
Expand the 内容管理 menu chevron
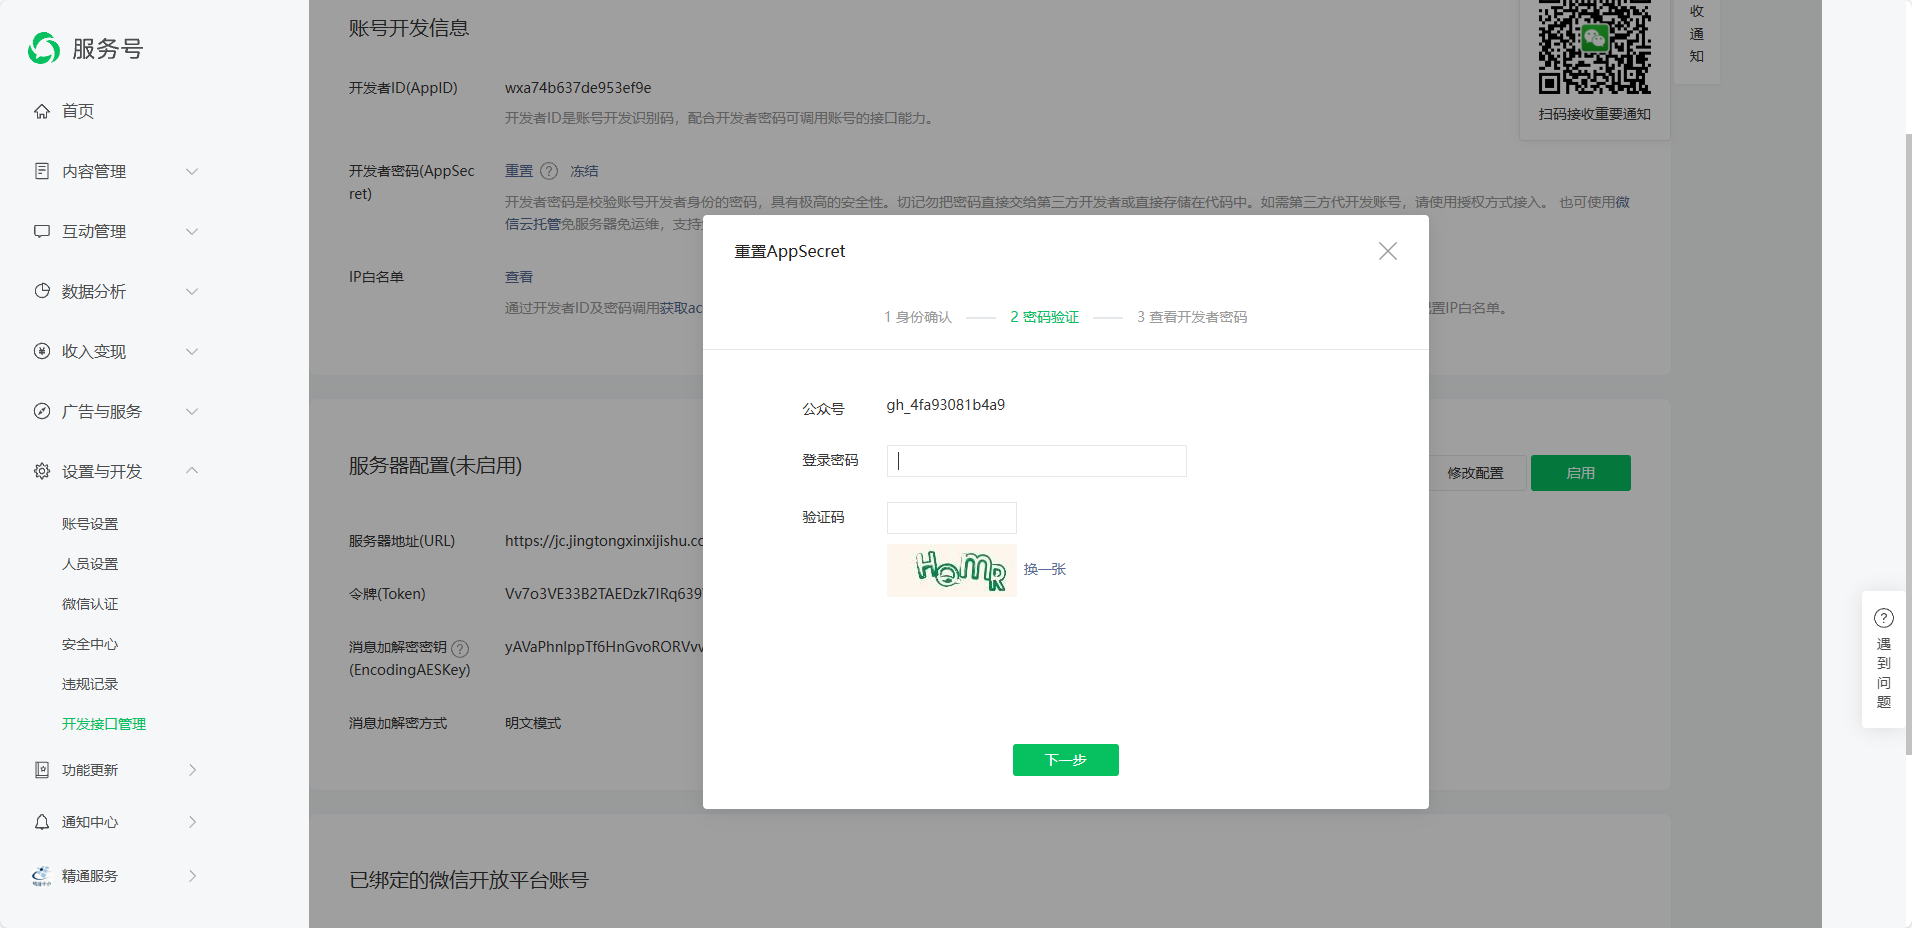tap(192, 171)
